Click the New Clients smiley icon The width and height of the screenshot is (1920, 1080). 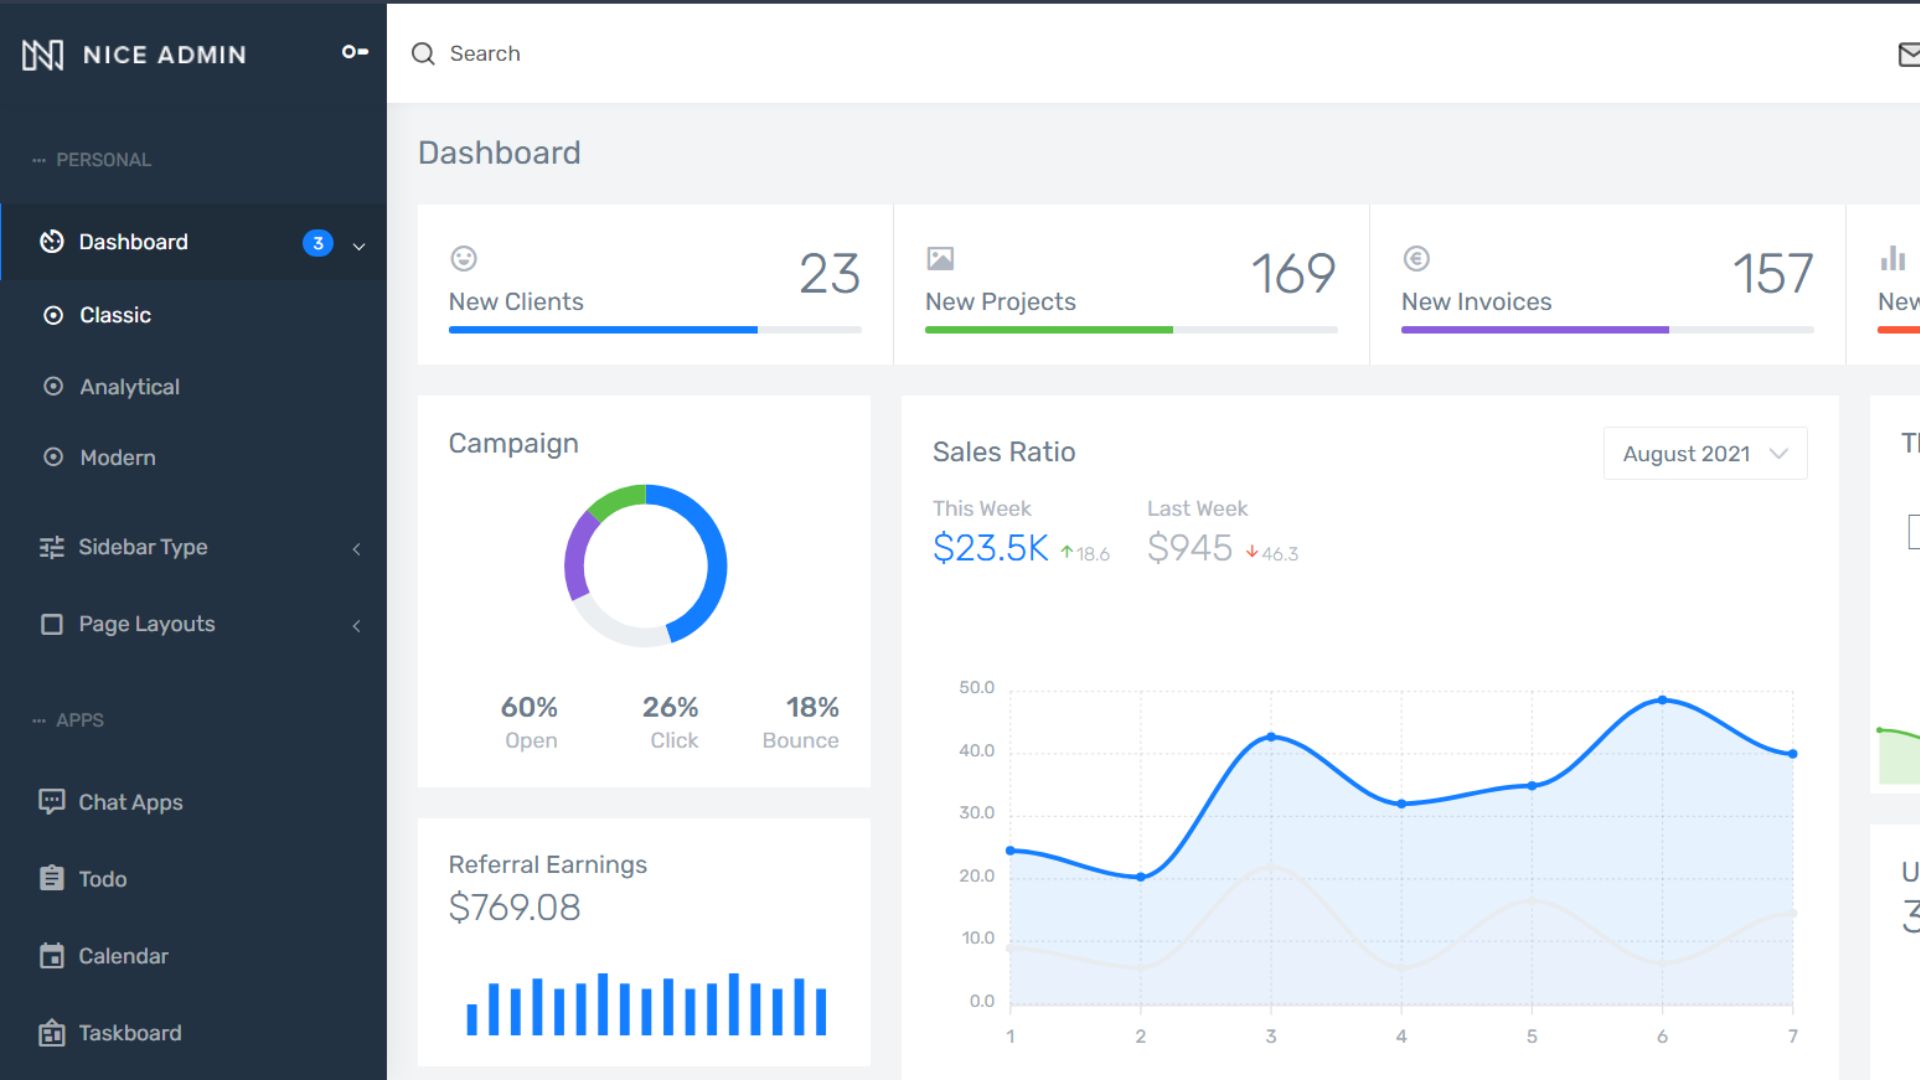click(464, 259)
